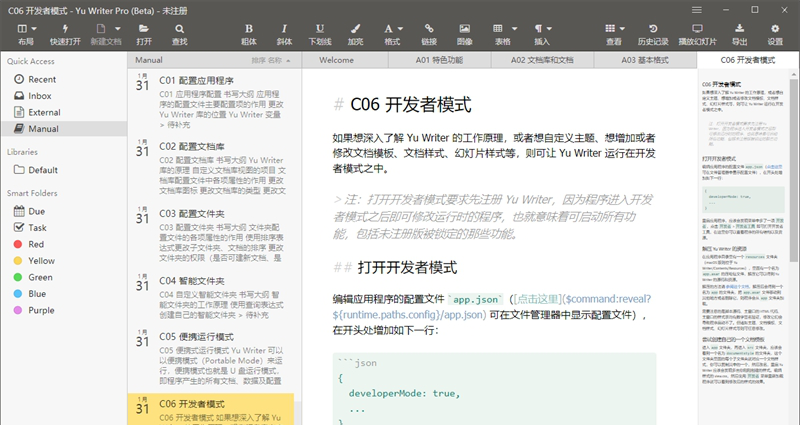Select highlighted C06 开发者模式 list entry

pyautogui.click(x=211, y=409)
